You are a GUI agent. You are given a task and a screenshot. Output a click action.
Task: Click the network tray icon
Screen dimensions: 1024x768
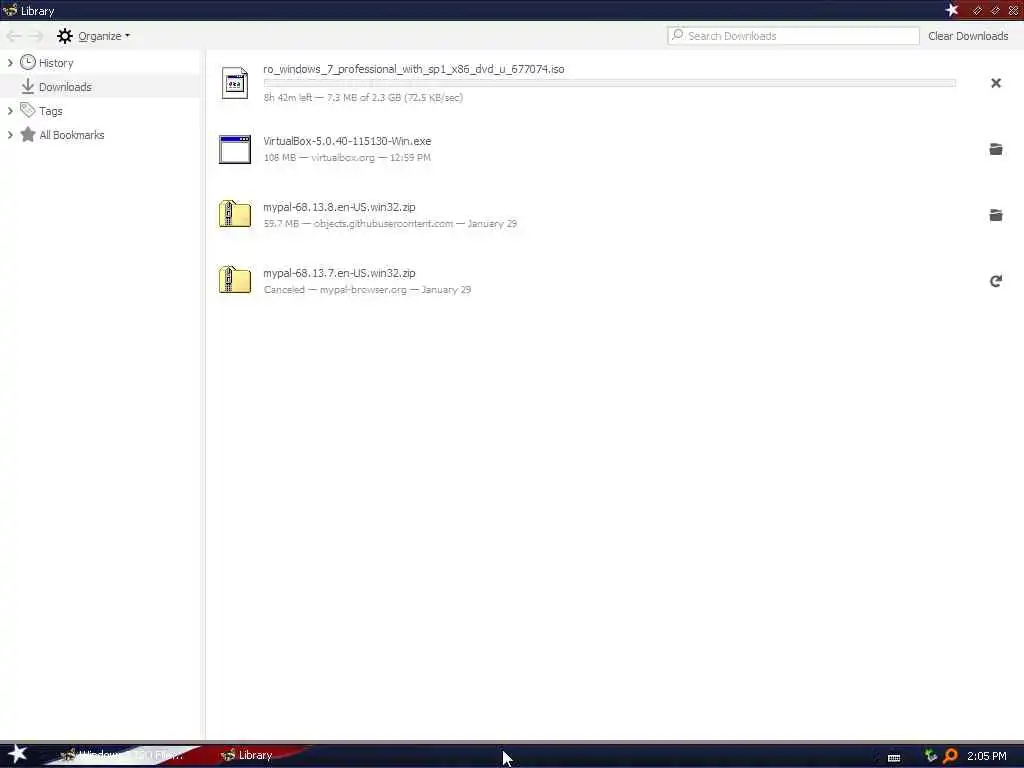(x=931, y=756)
